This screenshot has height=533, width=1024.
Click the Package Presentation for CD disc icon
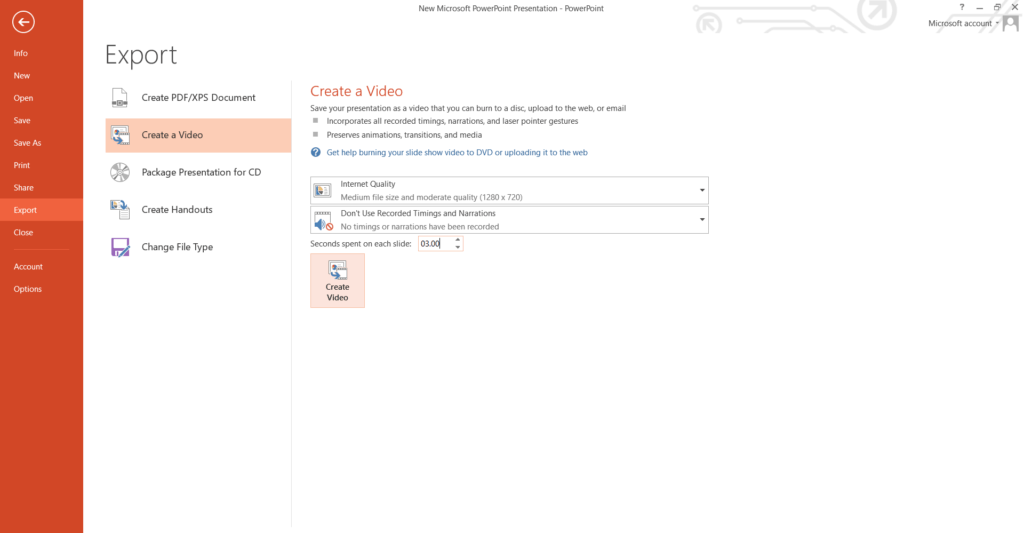(120, 172)
